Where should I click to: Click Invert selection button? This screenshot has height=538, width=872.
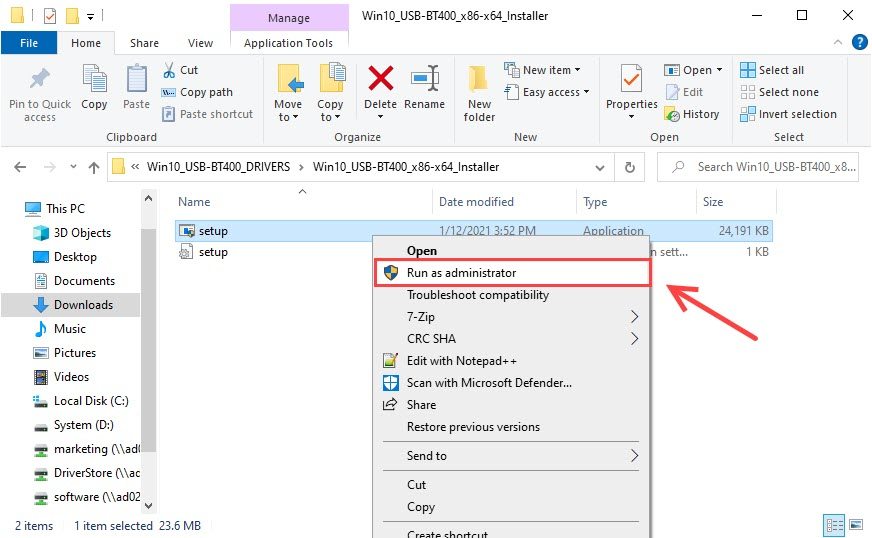(x=788, y=114)
